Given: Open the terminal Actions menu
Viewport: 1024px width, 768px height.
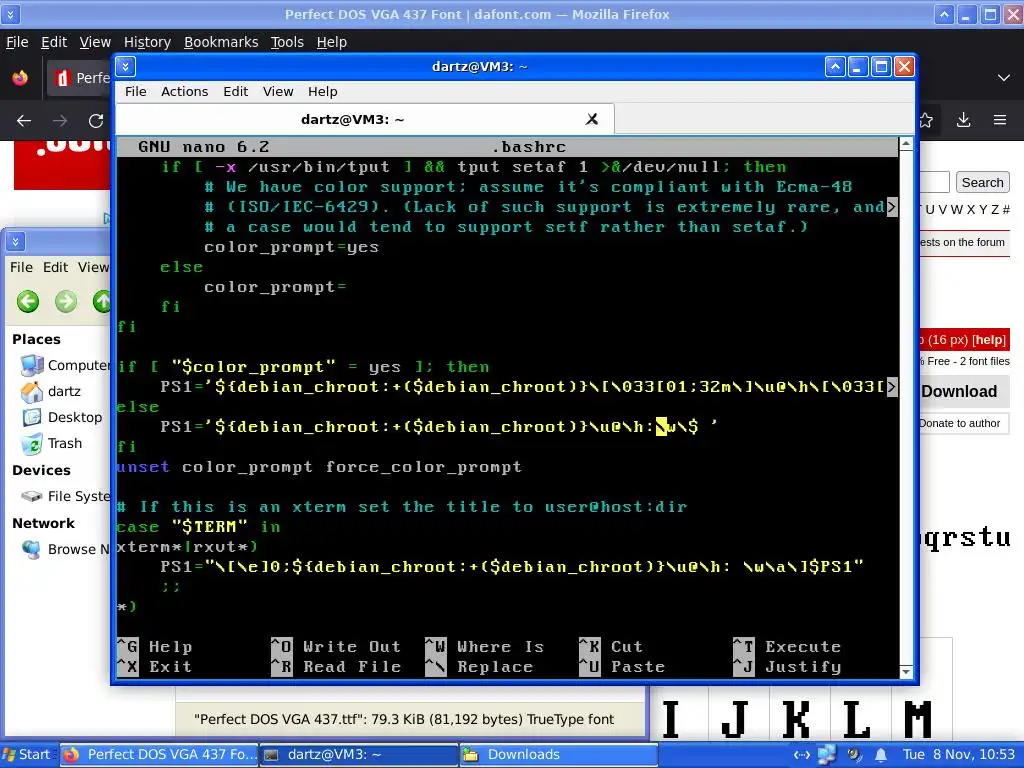Looking at the screenshot, I should 184,91.
